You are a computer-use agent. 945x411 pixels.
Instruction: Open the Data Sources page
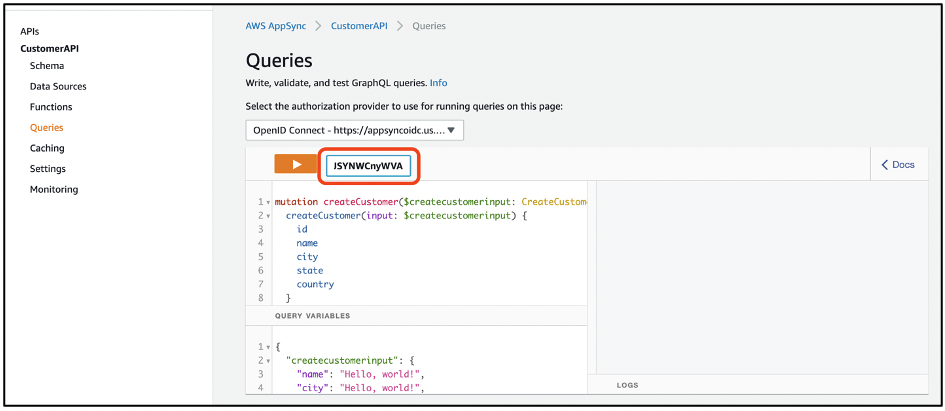click(x=58, y=86)
